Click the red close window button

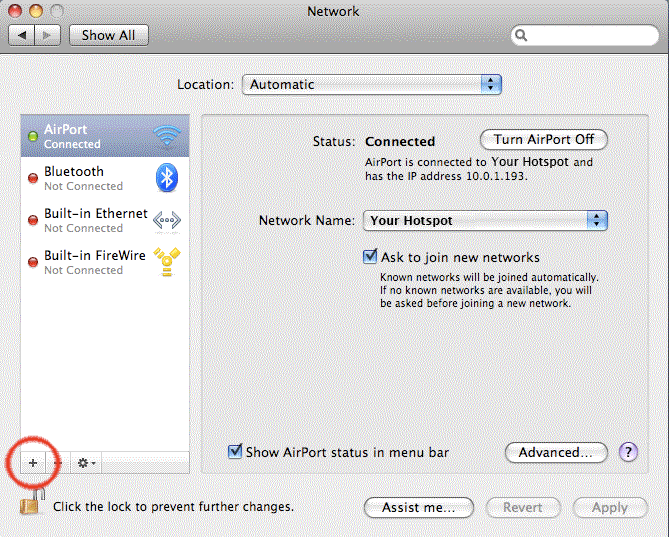point(15,11)
